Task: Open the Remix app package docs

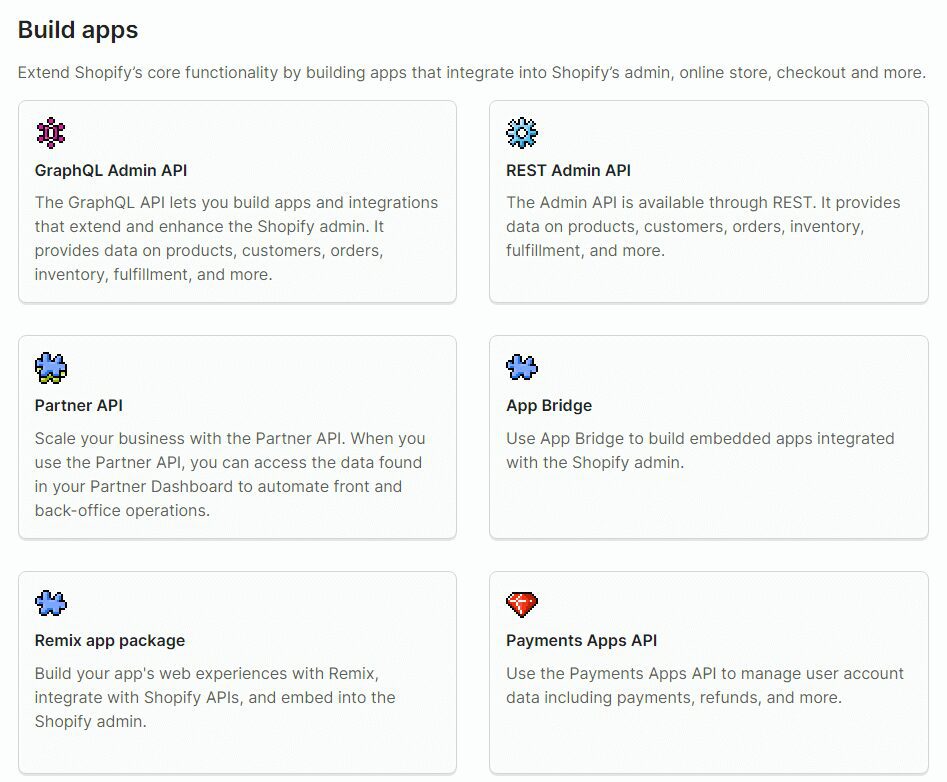Action: coord(110,640)
